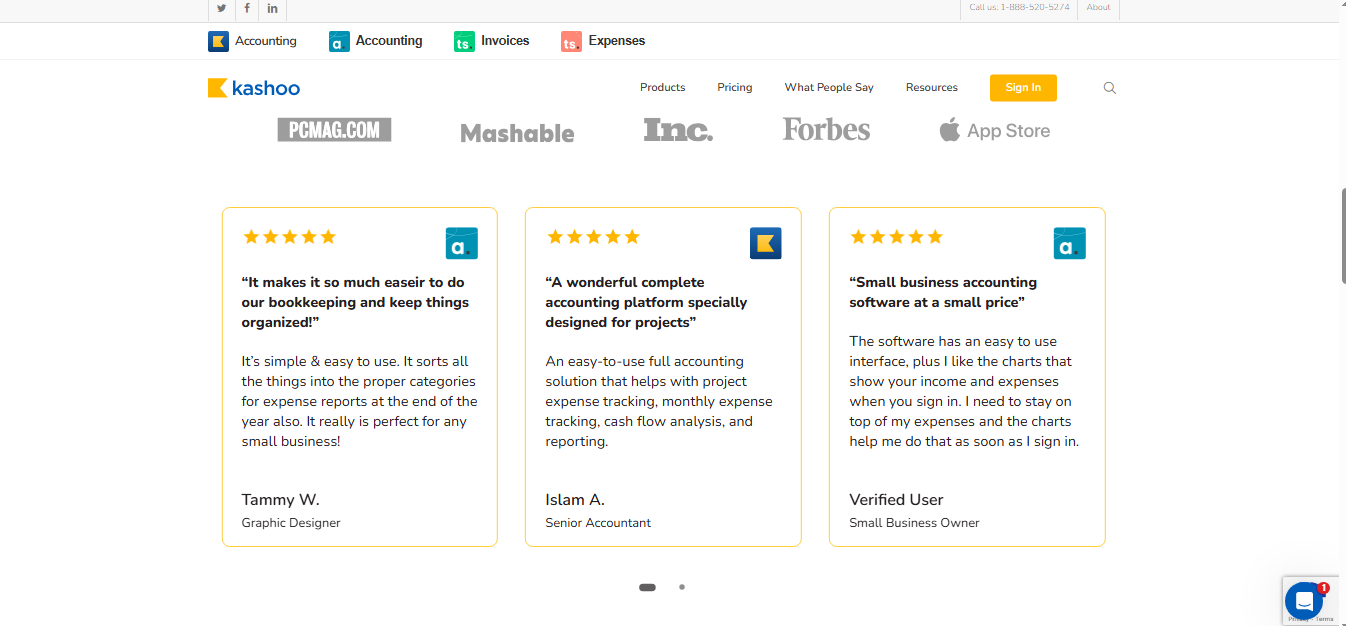The image size is (1346, 626).
Task: Open the Invoices product tab
Action: coord(491,41)
